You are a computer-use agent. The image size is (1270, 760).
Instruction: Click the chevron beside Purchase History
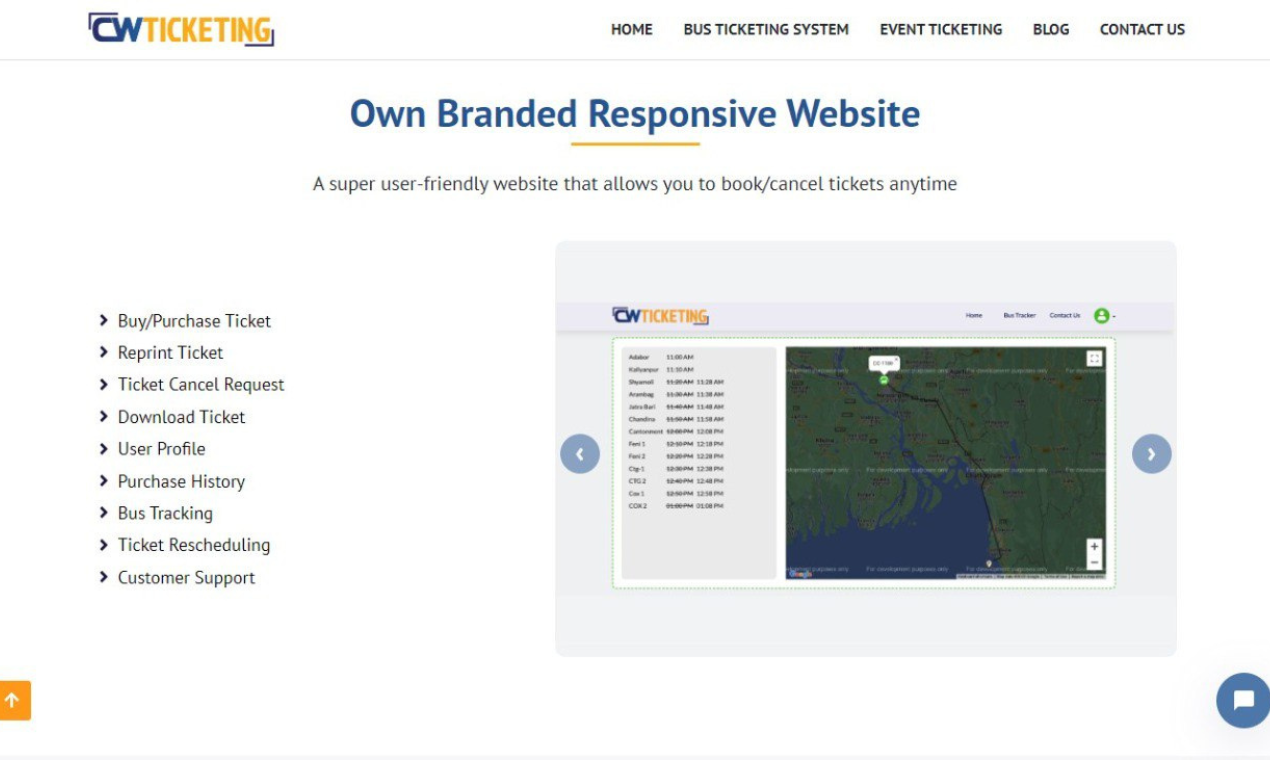click(103, 481)
